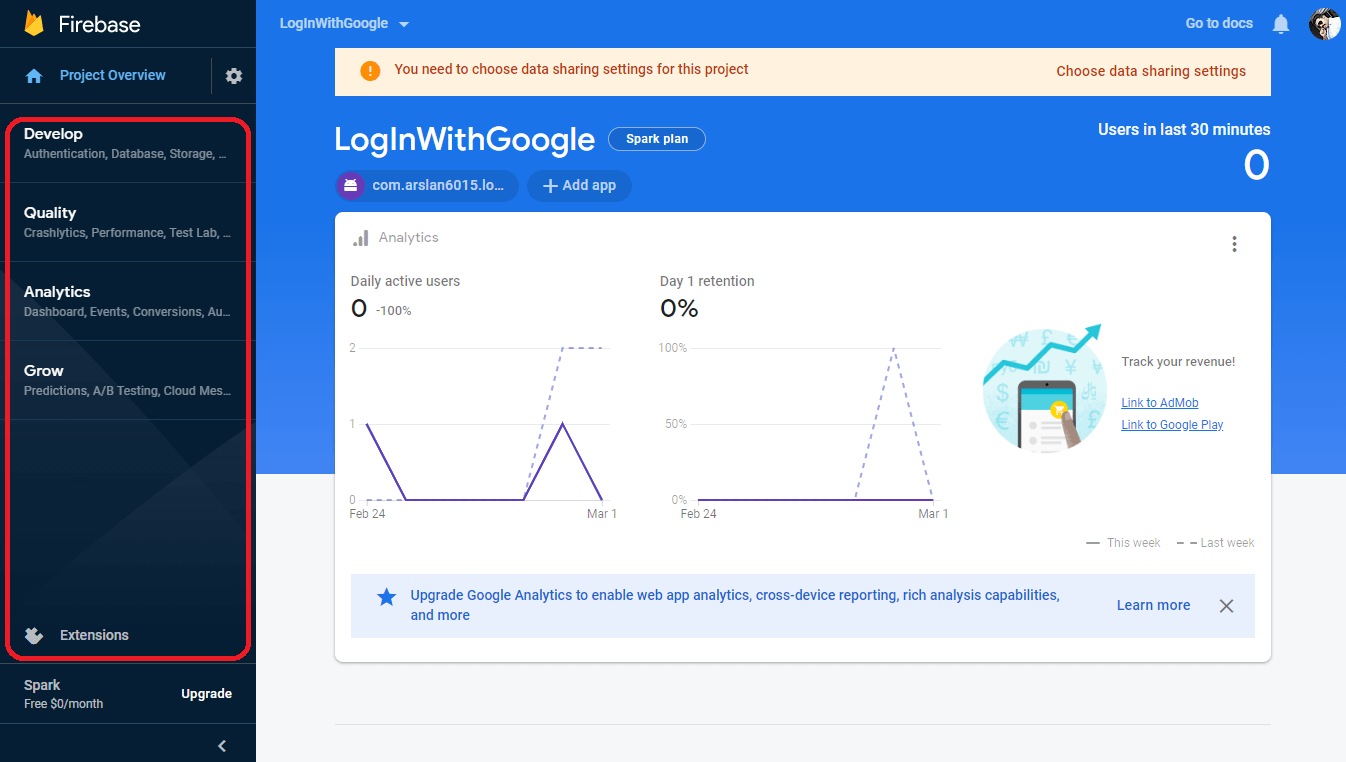1346x762 pixels.
Task: Open notifications bell icon
Action: coord(1281,24)
